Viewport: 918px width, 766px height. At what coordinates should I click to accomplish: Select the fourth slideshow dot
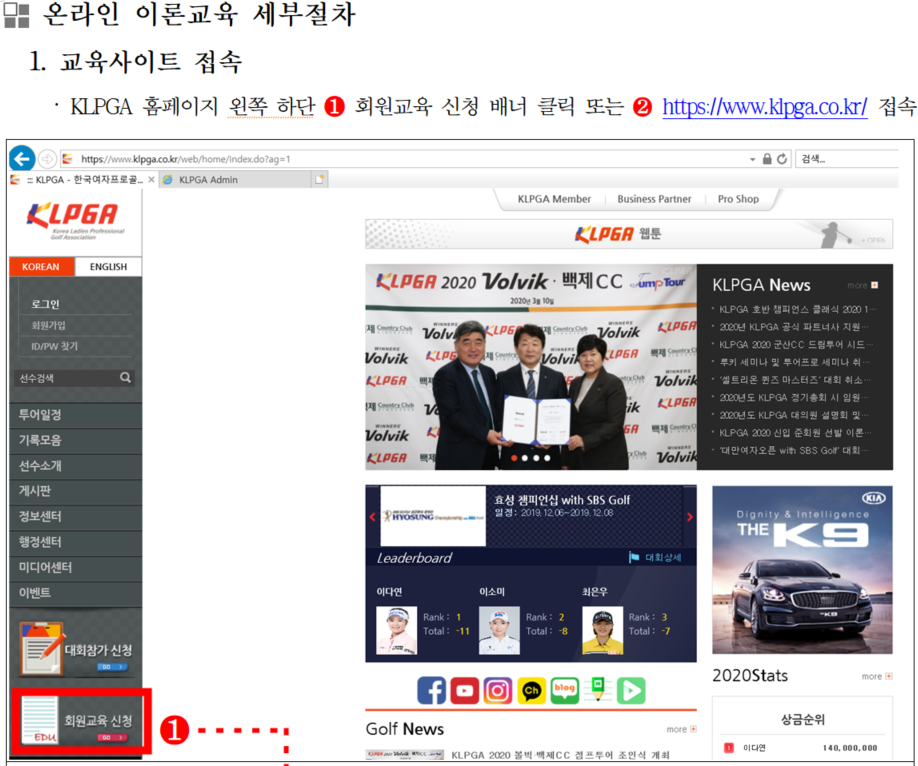pyautogui.click(x=547, y=458)
